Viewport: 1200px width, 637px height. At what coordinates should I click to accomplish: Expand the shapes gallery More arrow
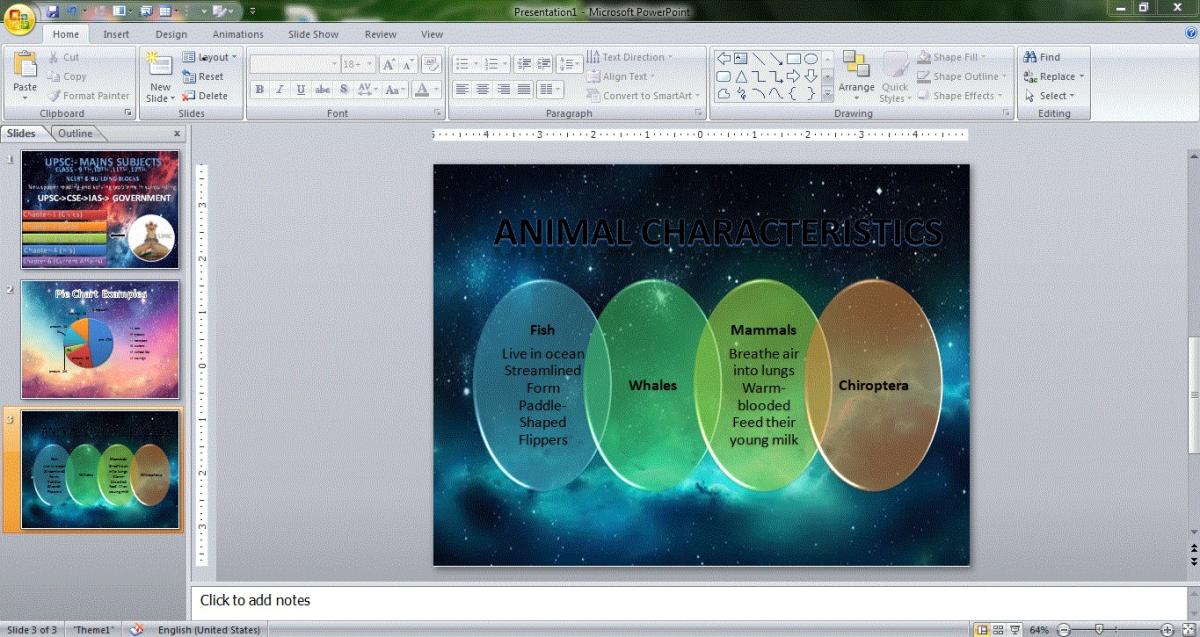[x=827, y=95]
